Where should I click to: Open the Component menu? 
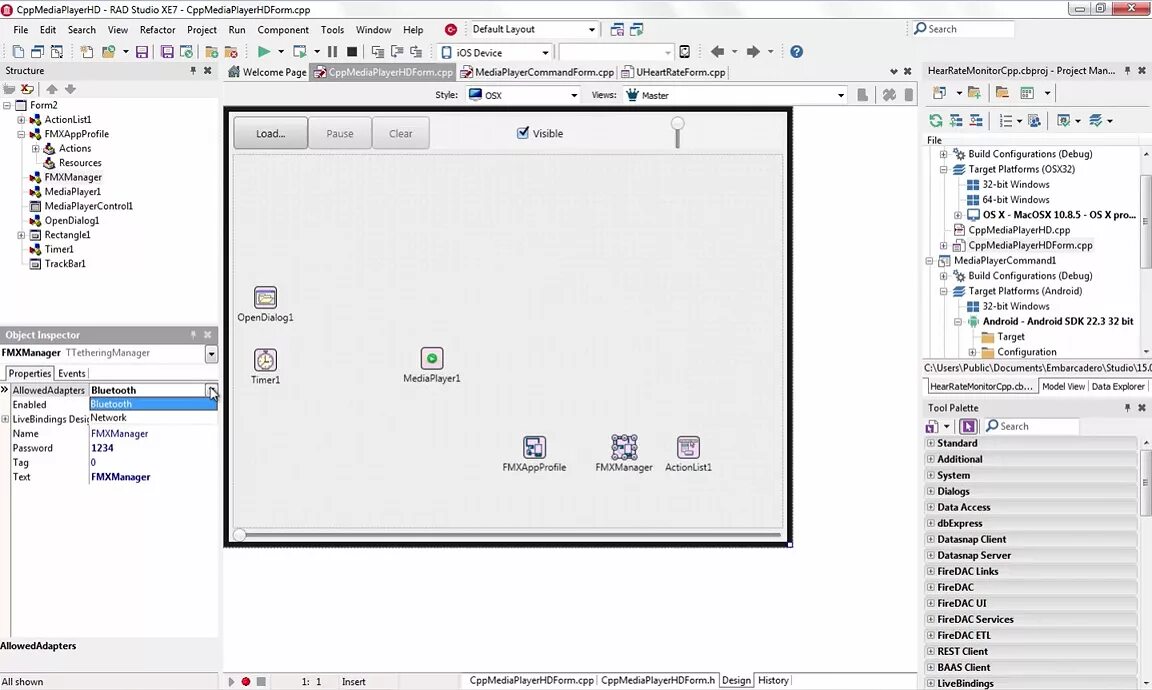pos(283,29)
